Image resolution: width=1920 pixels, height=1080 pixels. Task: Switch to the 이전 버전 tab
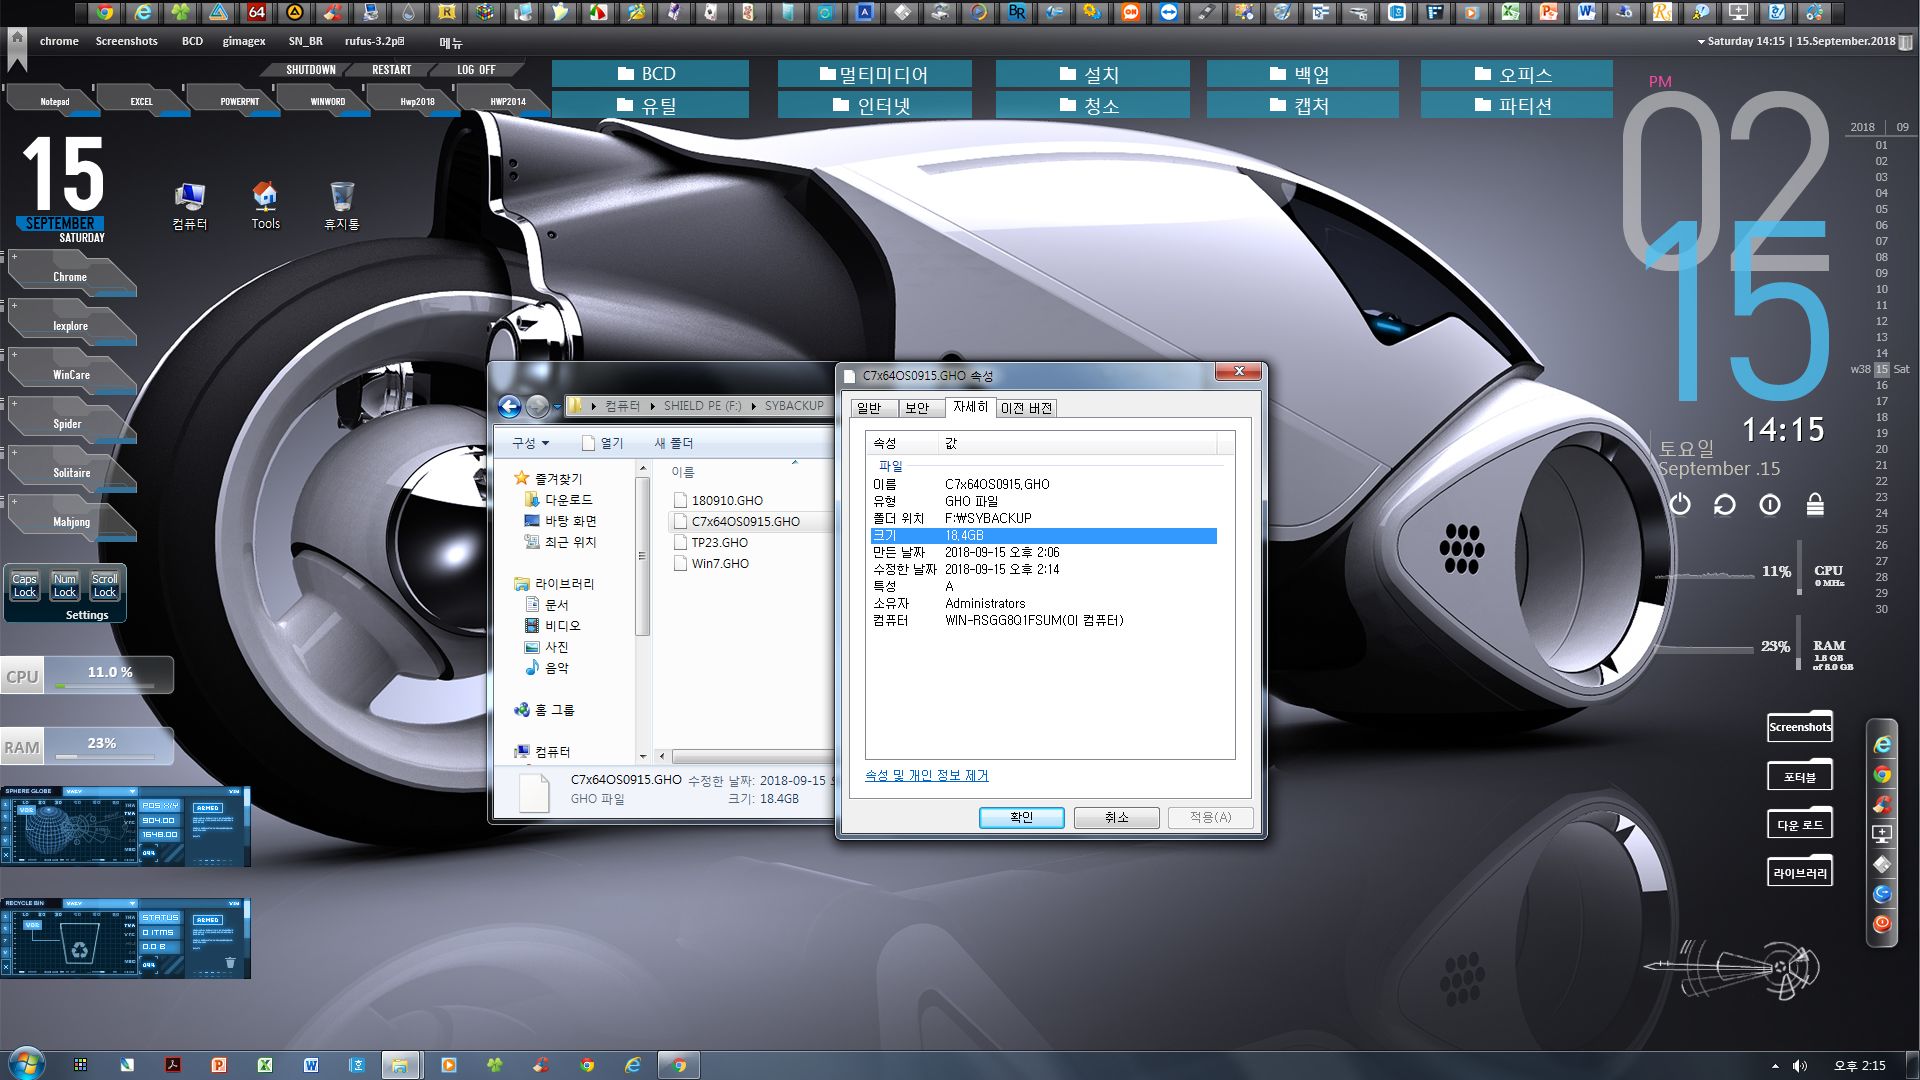pos(1027,408)
